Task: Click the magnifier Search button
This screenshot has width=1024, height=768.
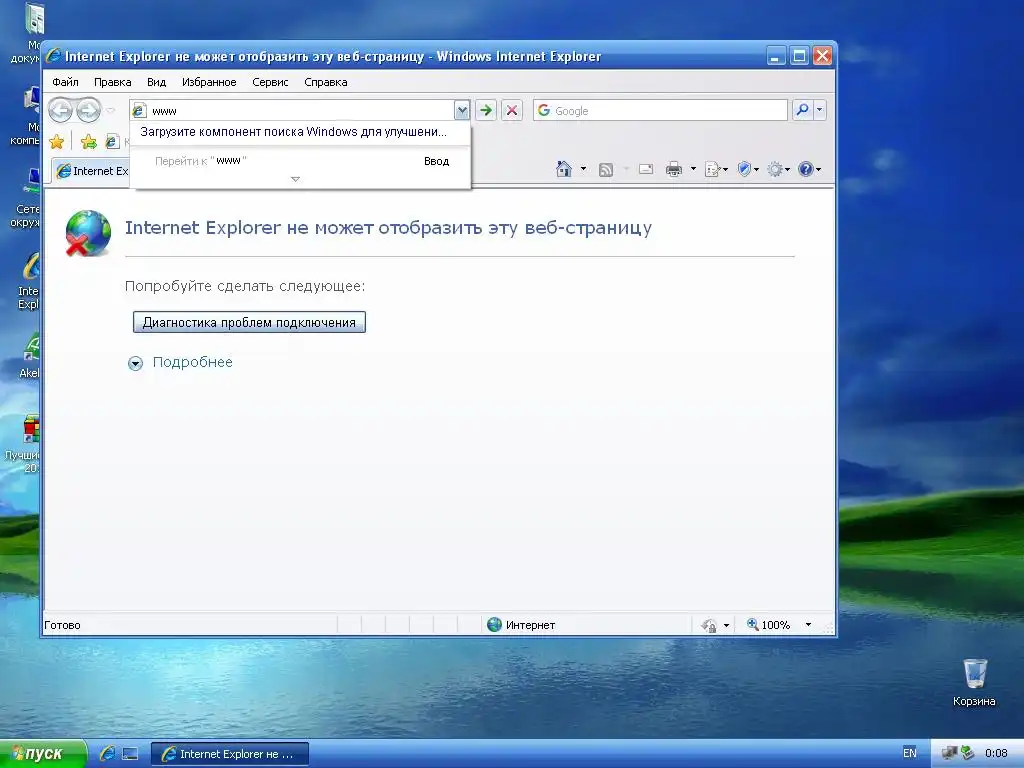Action: pos(802,110)
